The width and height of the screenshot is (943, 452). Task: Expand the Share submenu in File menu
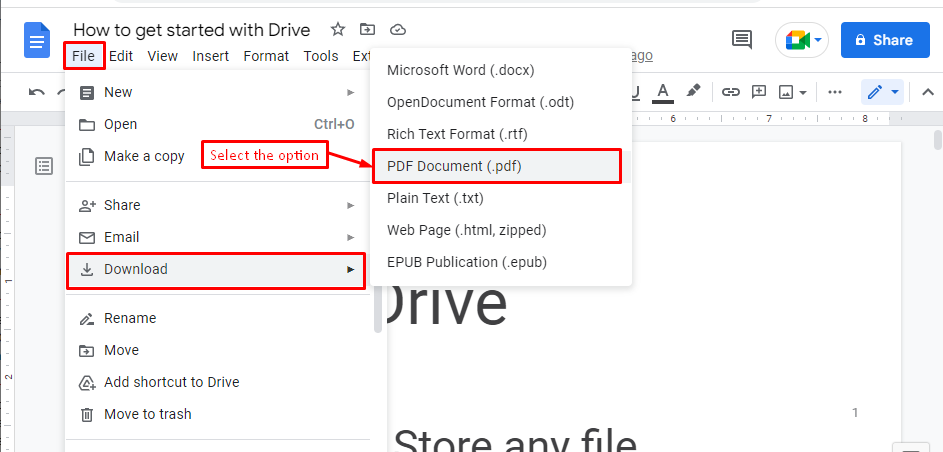pyautogui.click(x=218, y=206)
